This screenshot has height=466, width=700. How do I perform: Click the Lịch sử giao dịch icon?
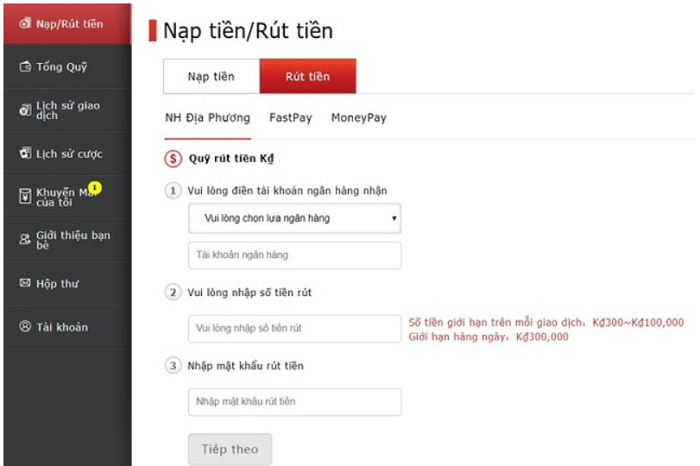click(25, 110)
